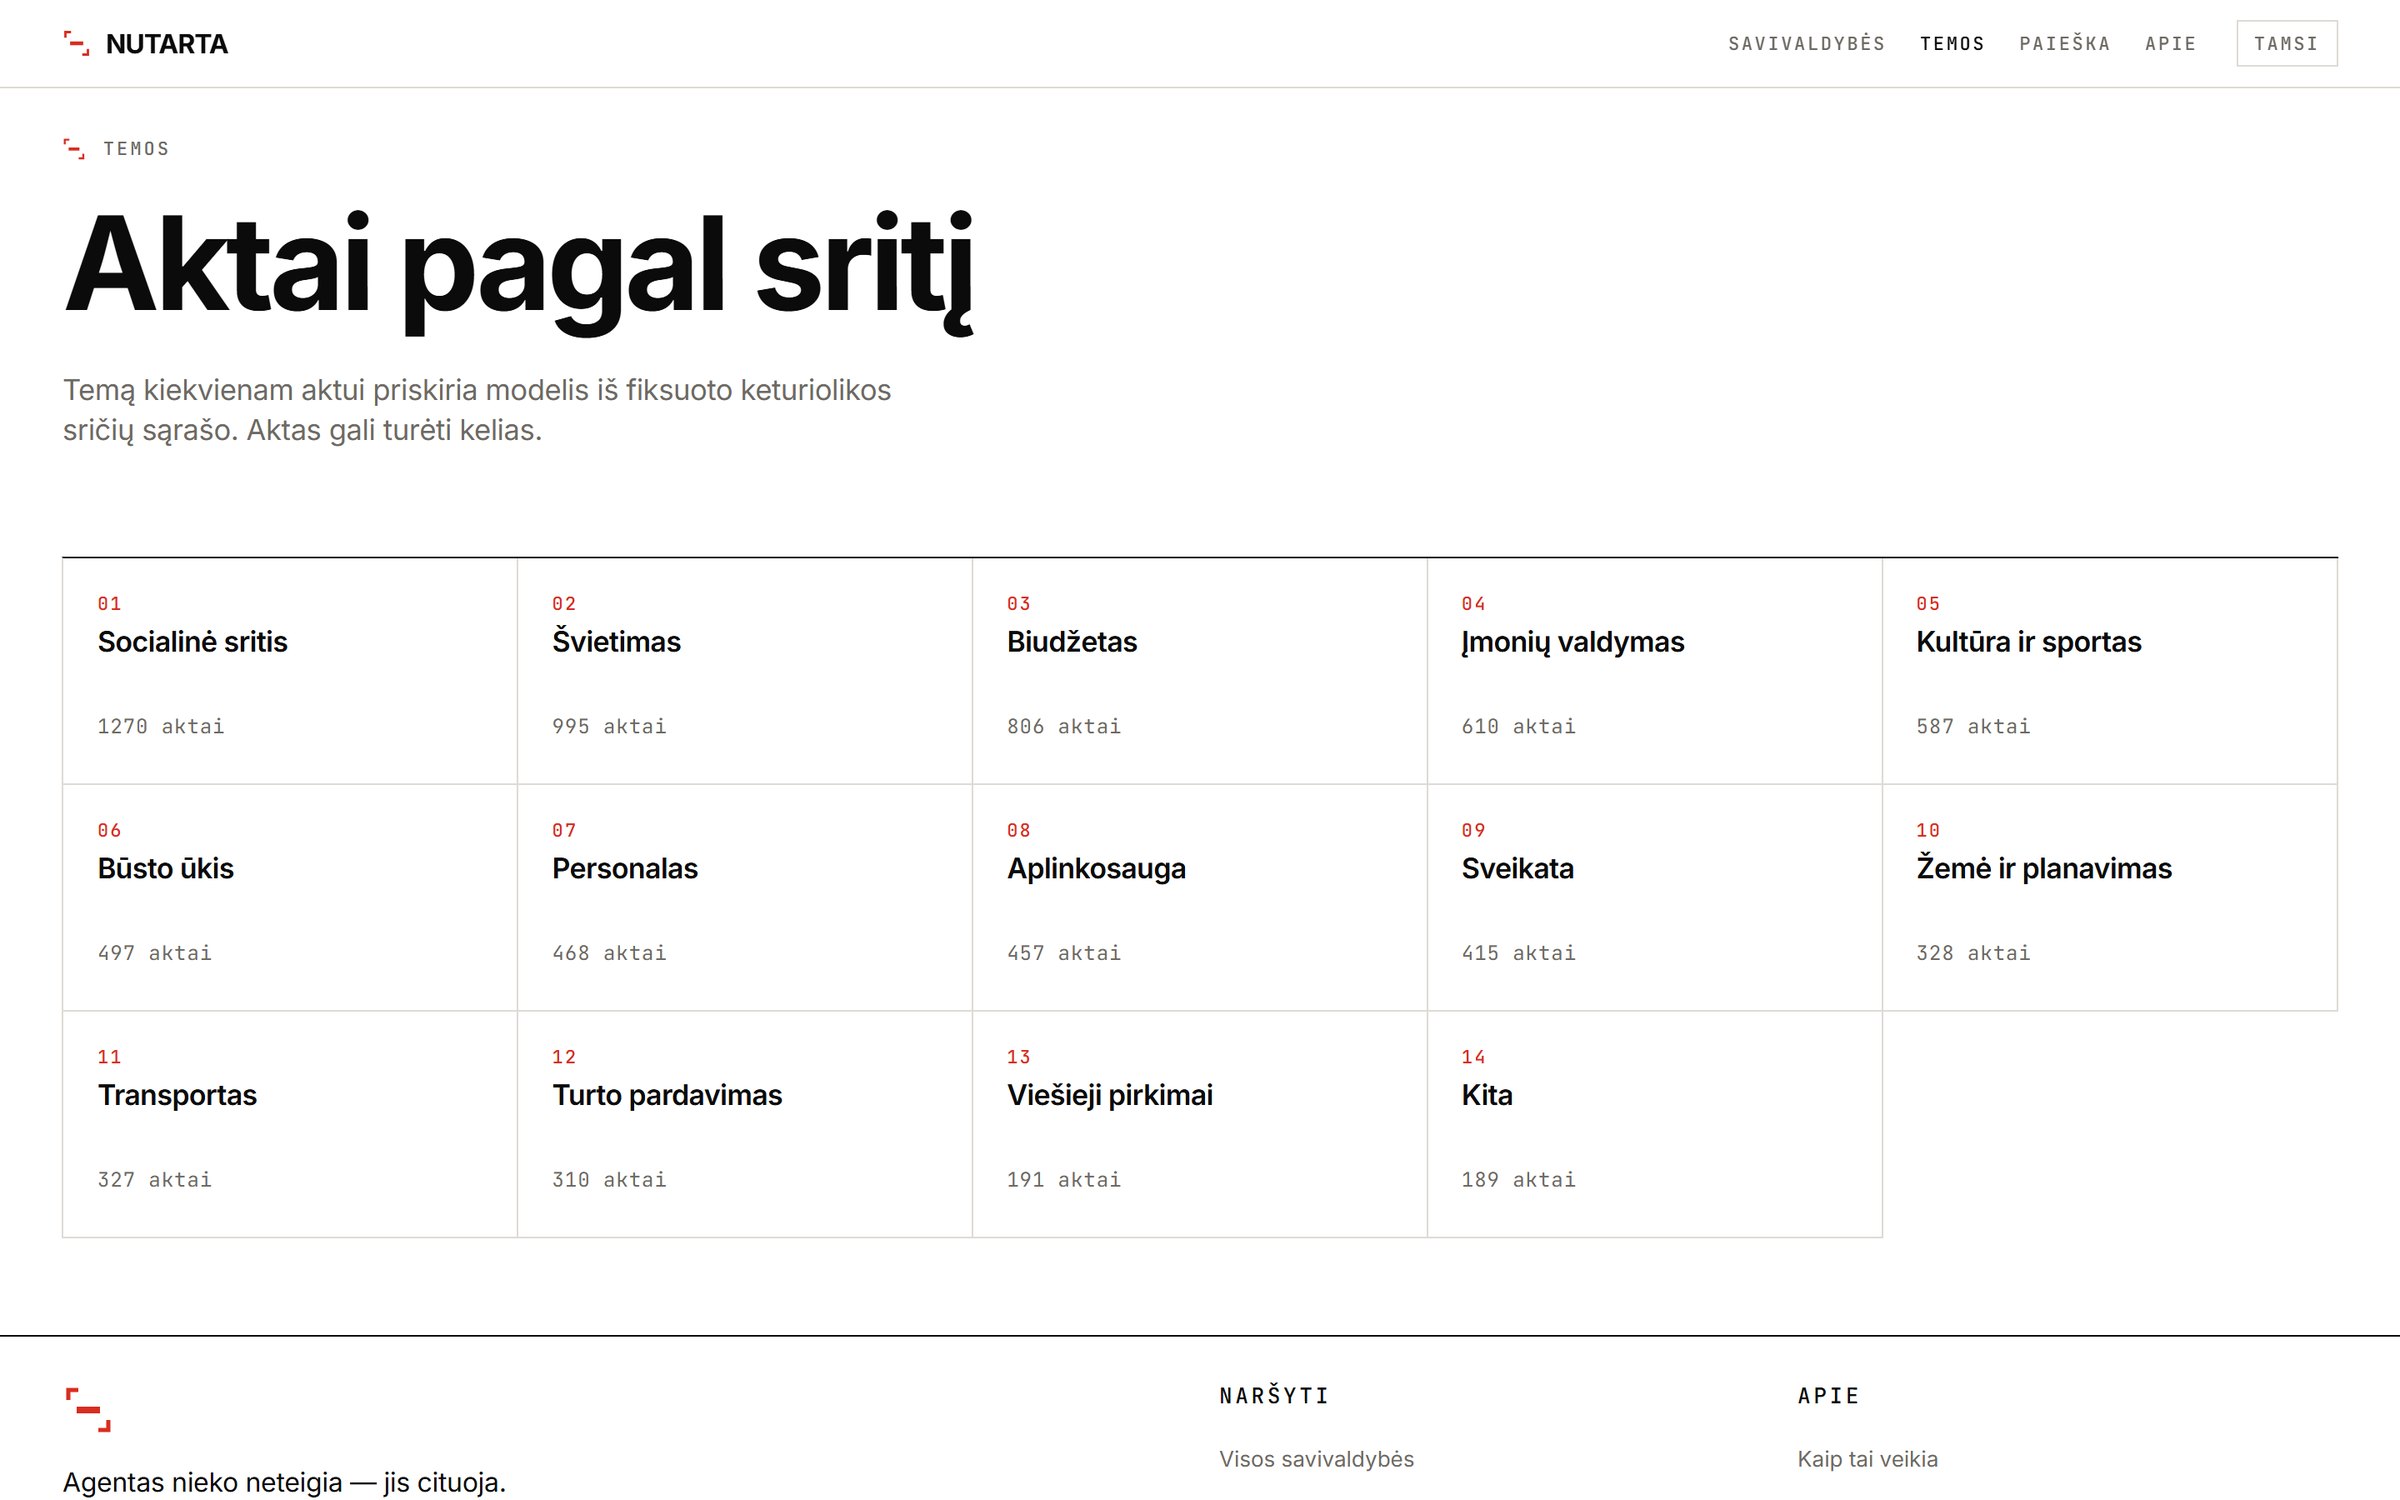
Task: Click the NUTARTA brand name
Action: coord(167,44)
